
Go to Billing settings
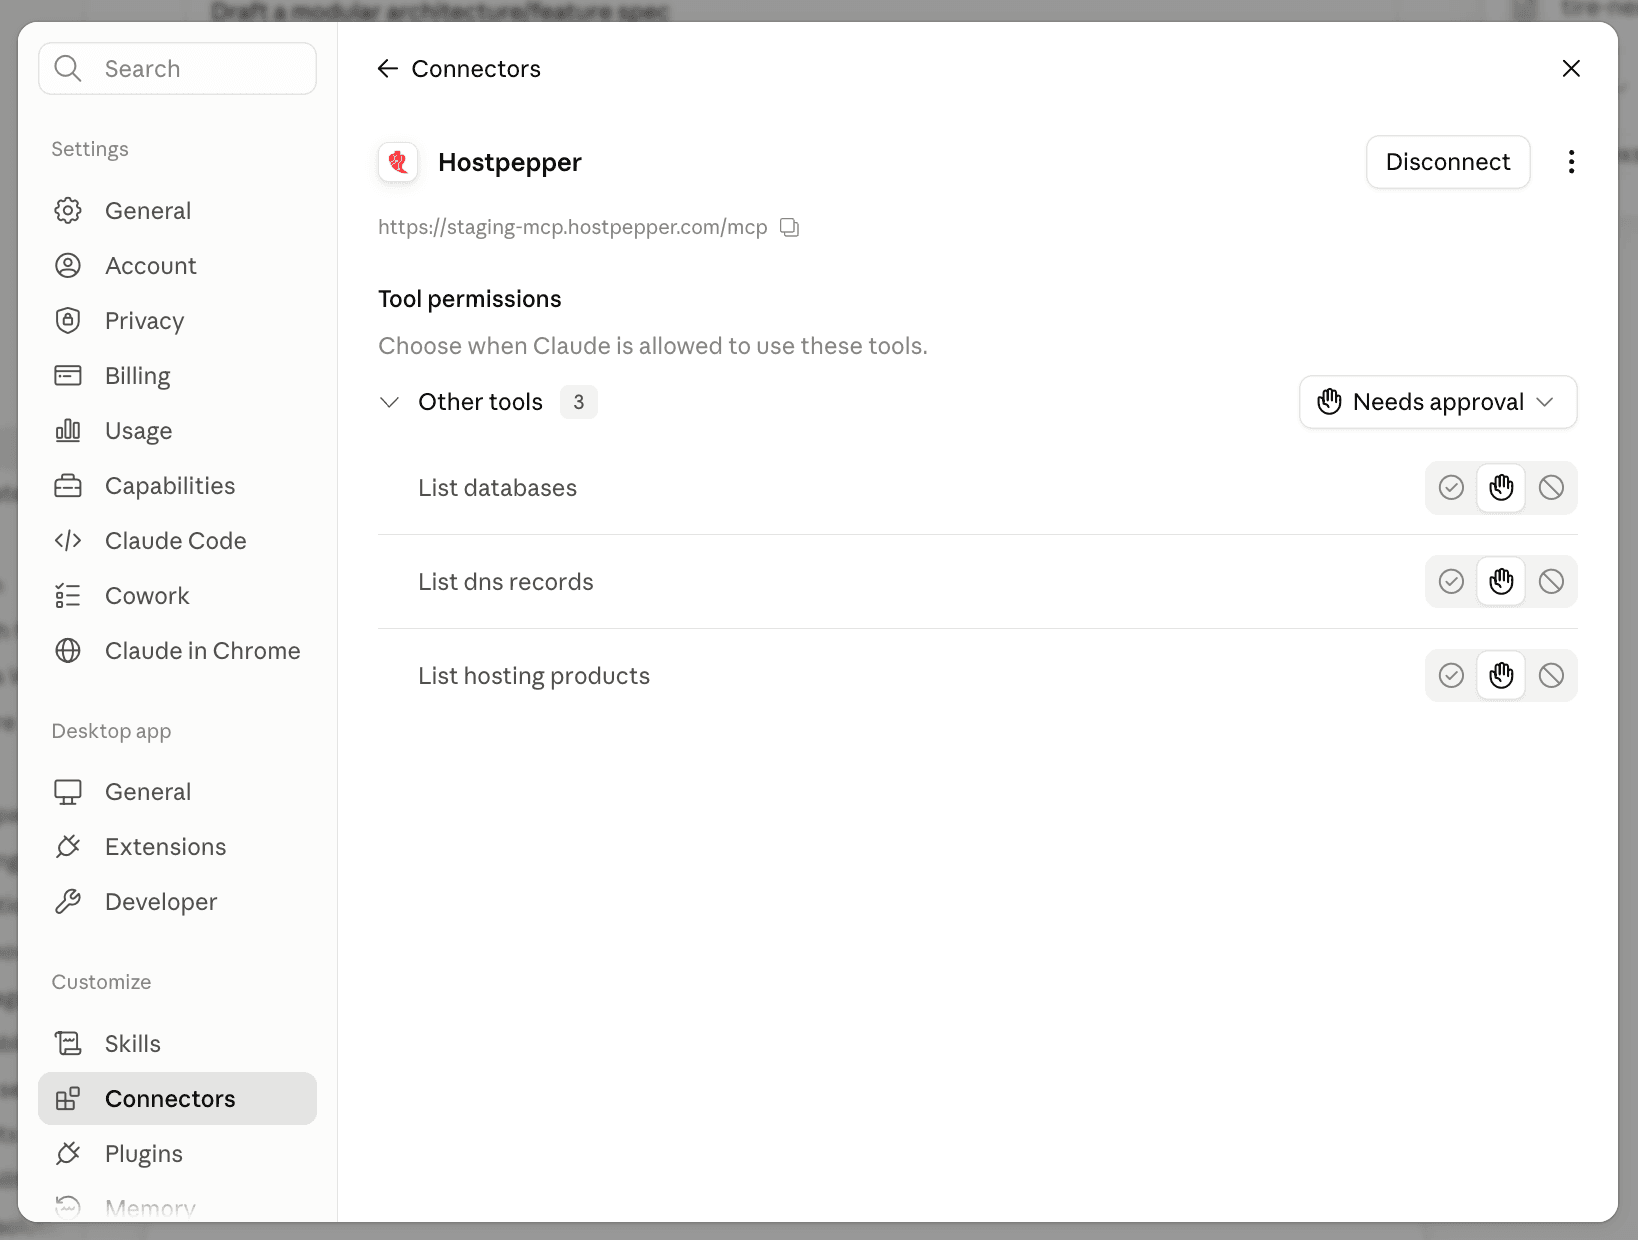[x=178, y=376]
